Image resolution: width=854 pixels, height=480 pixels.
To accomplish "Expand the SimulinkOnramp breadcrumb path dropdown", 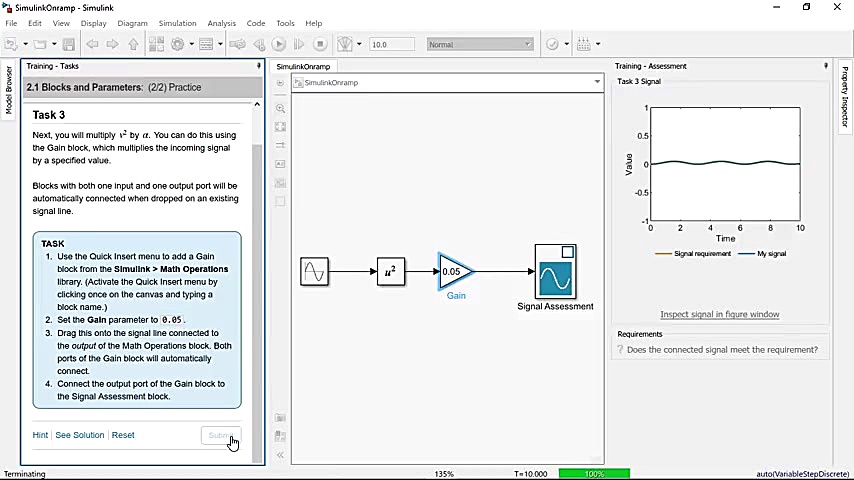I will (597, 82).
